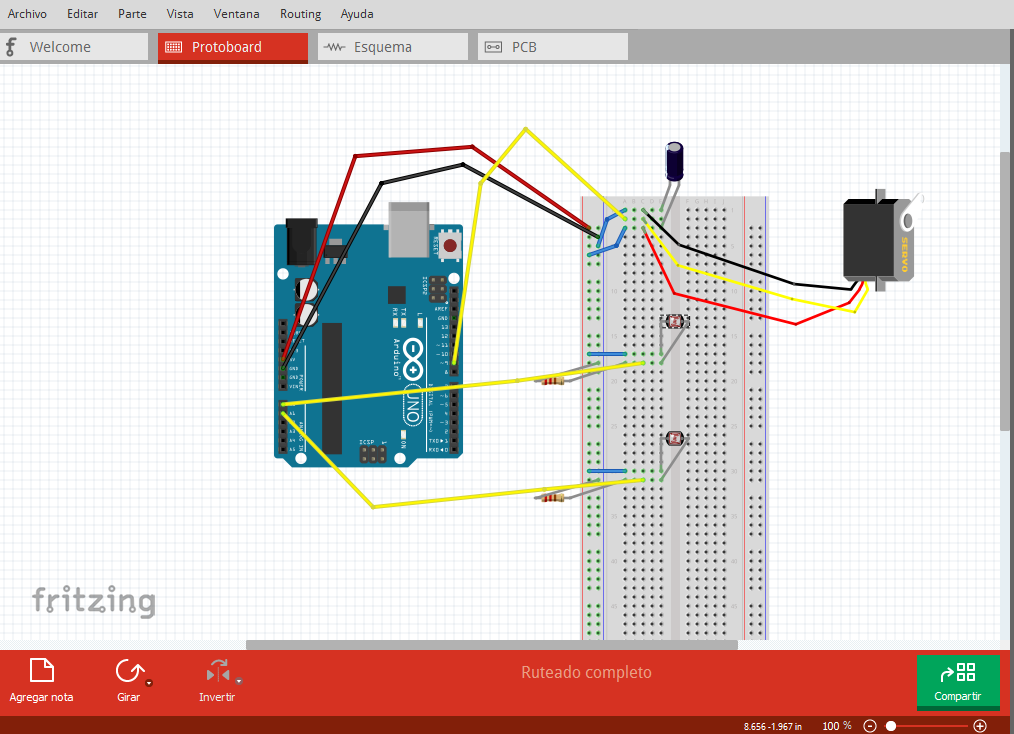The image size is (1014, 734).
Task: Open the Archivo menu
Action: [27, 14]
